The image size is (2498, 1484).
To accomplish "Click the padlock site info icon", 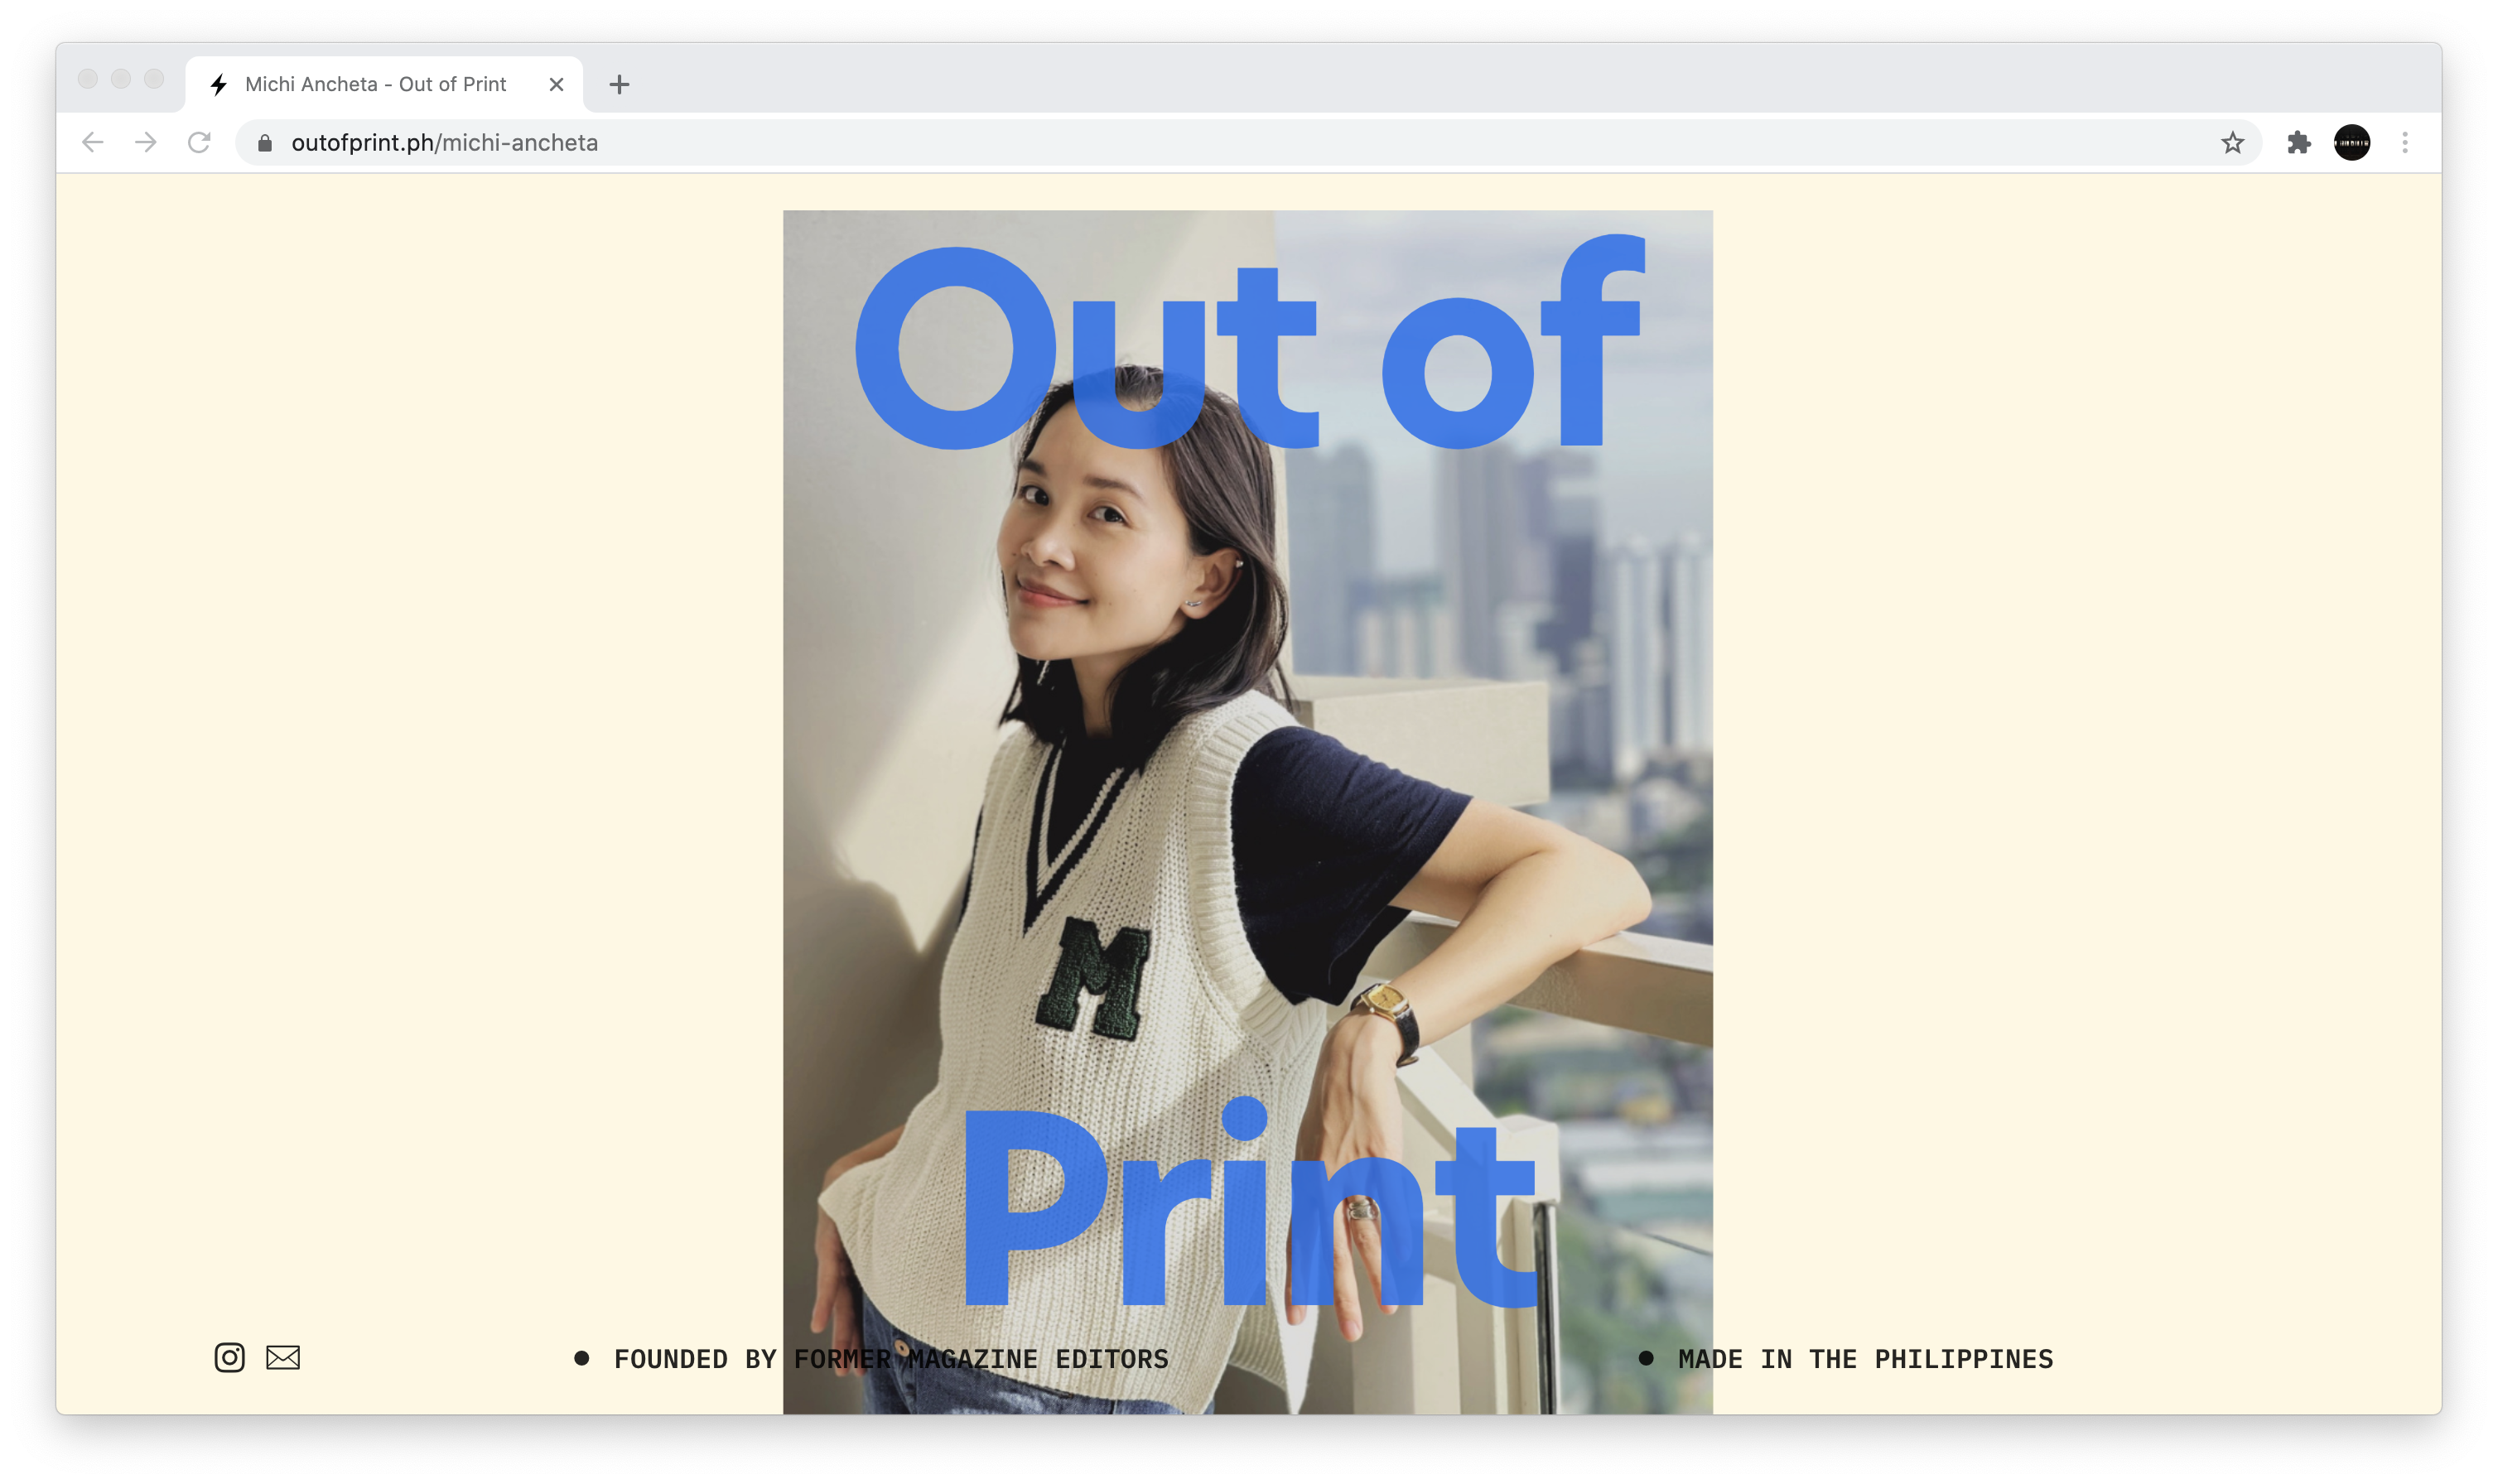I will click(265, 143).
